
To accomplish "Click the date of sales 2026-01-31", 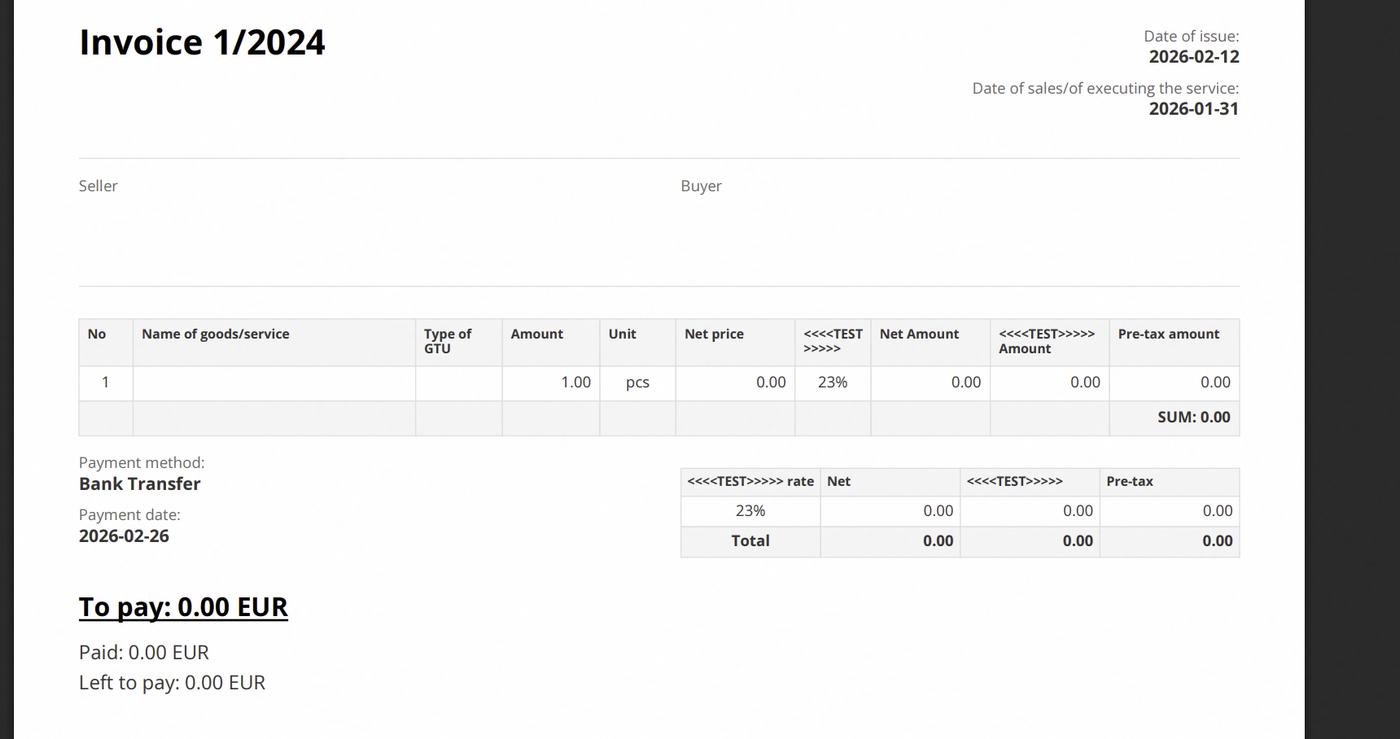I will [1193, 109].
